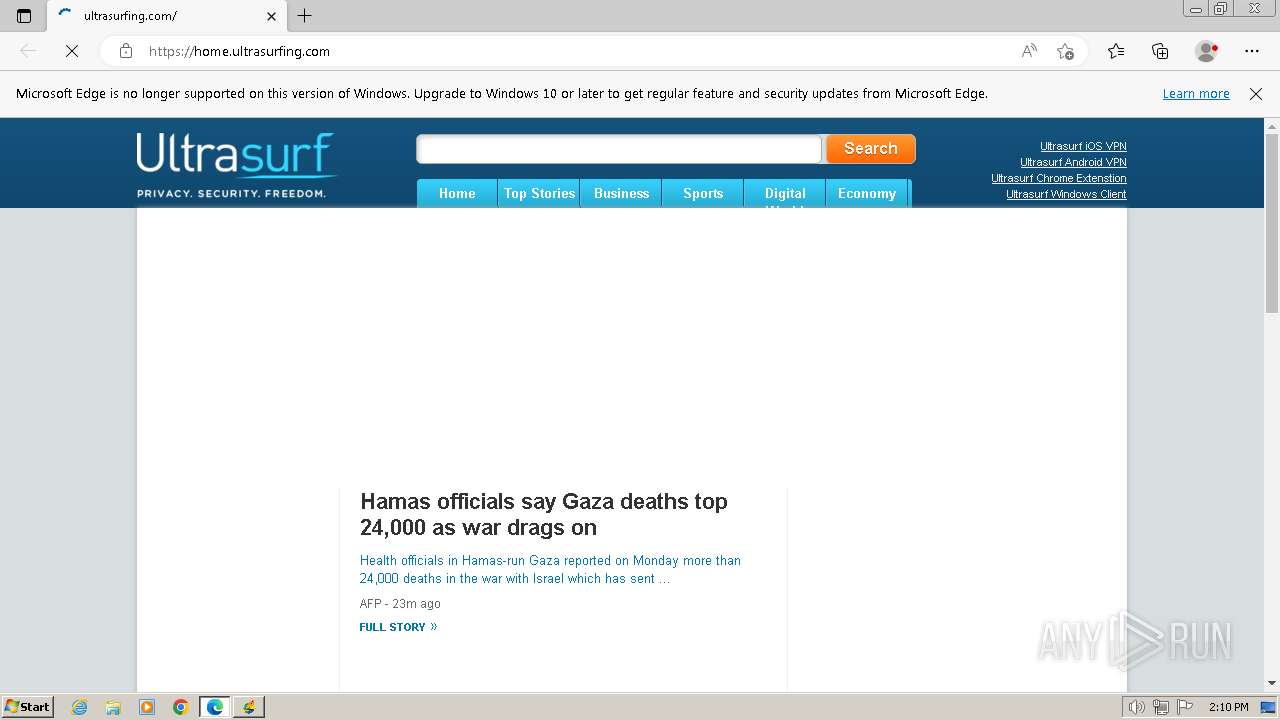Viewport: 1280px width, 720px height.
Task: Open File Explorer from taskbar
Action: point(113,707)
